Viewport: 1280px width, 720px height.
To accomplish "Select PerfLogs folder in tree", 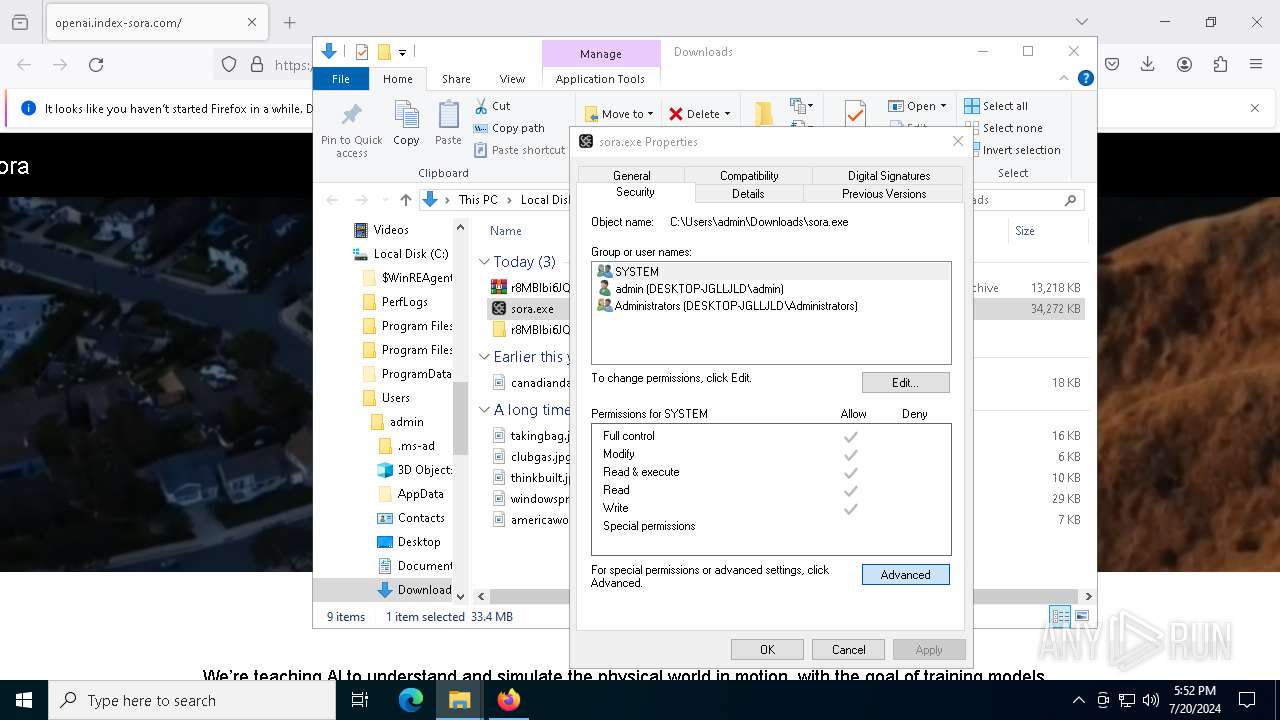I will (404, 302).
